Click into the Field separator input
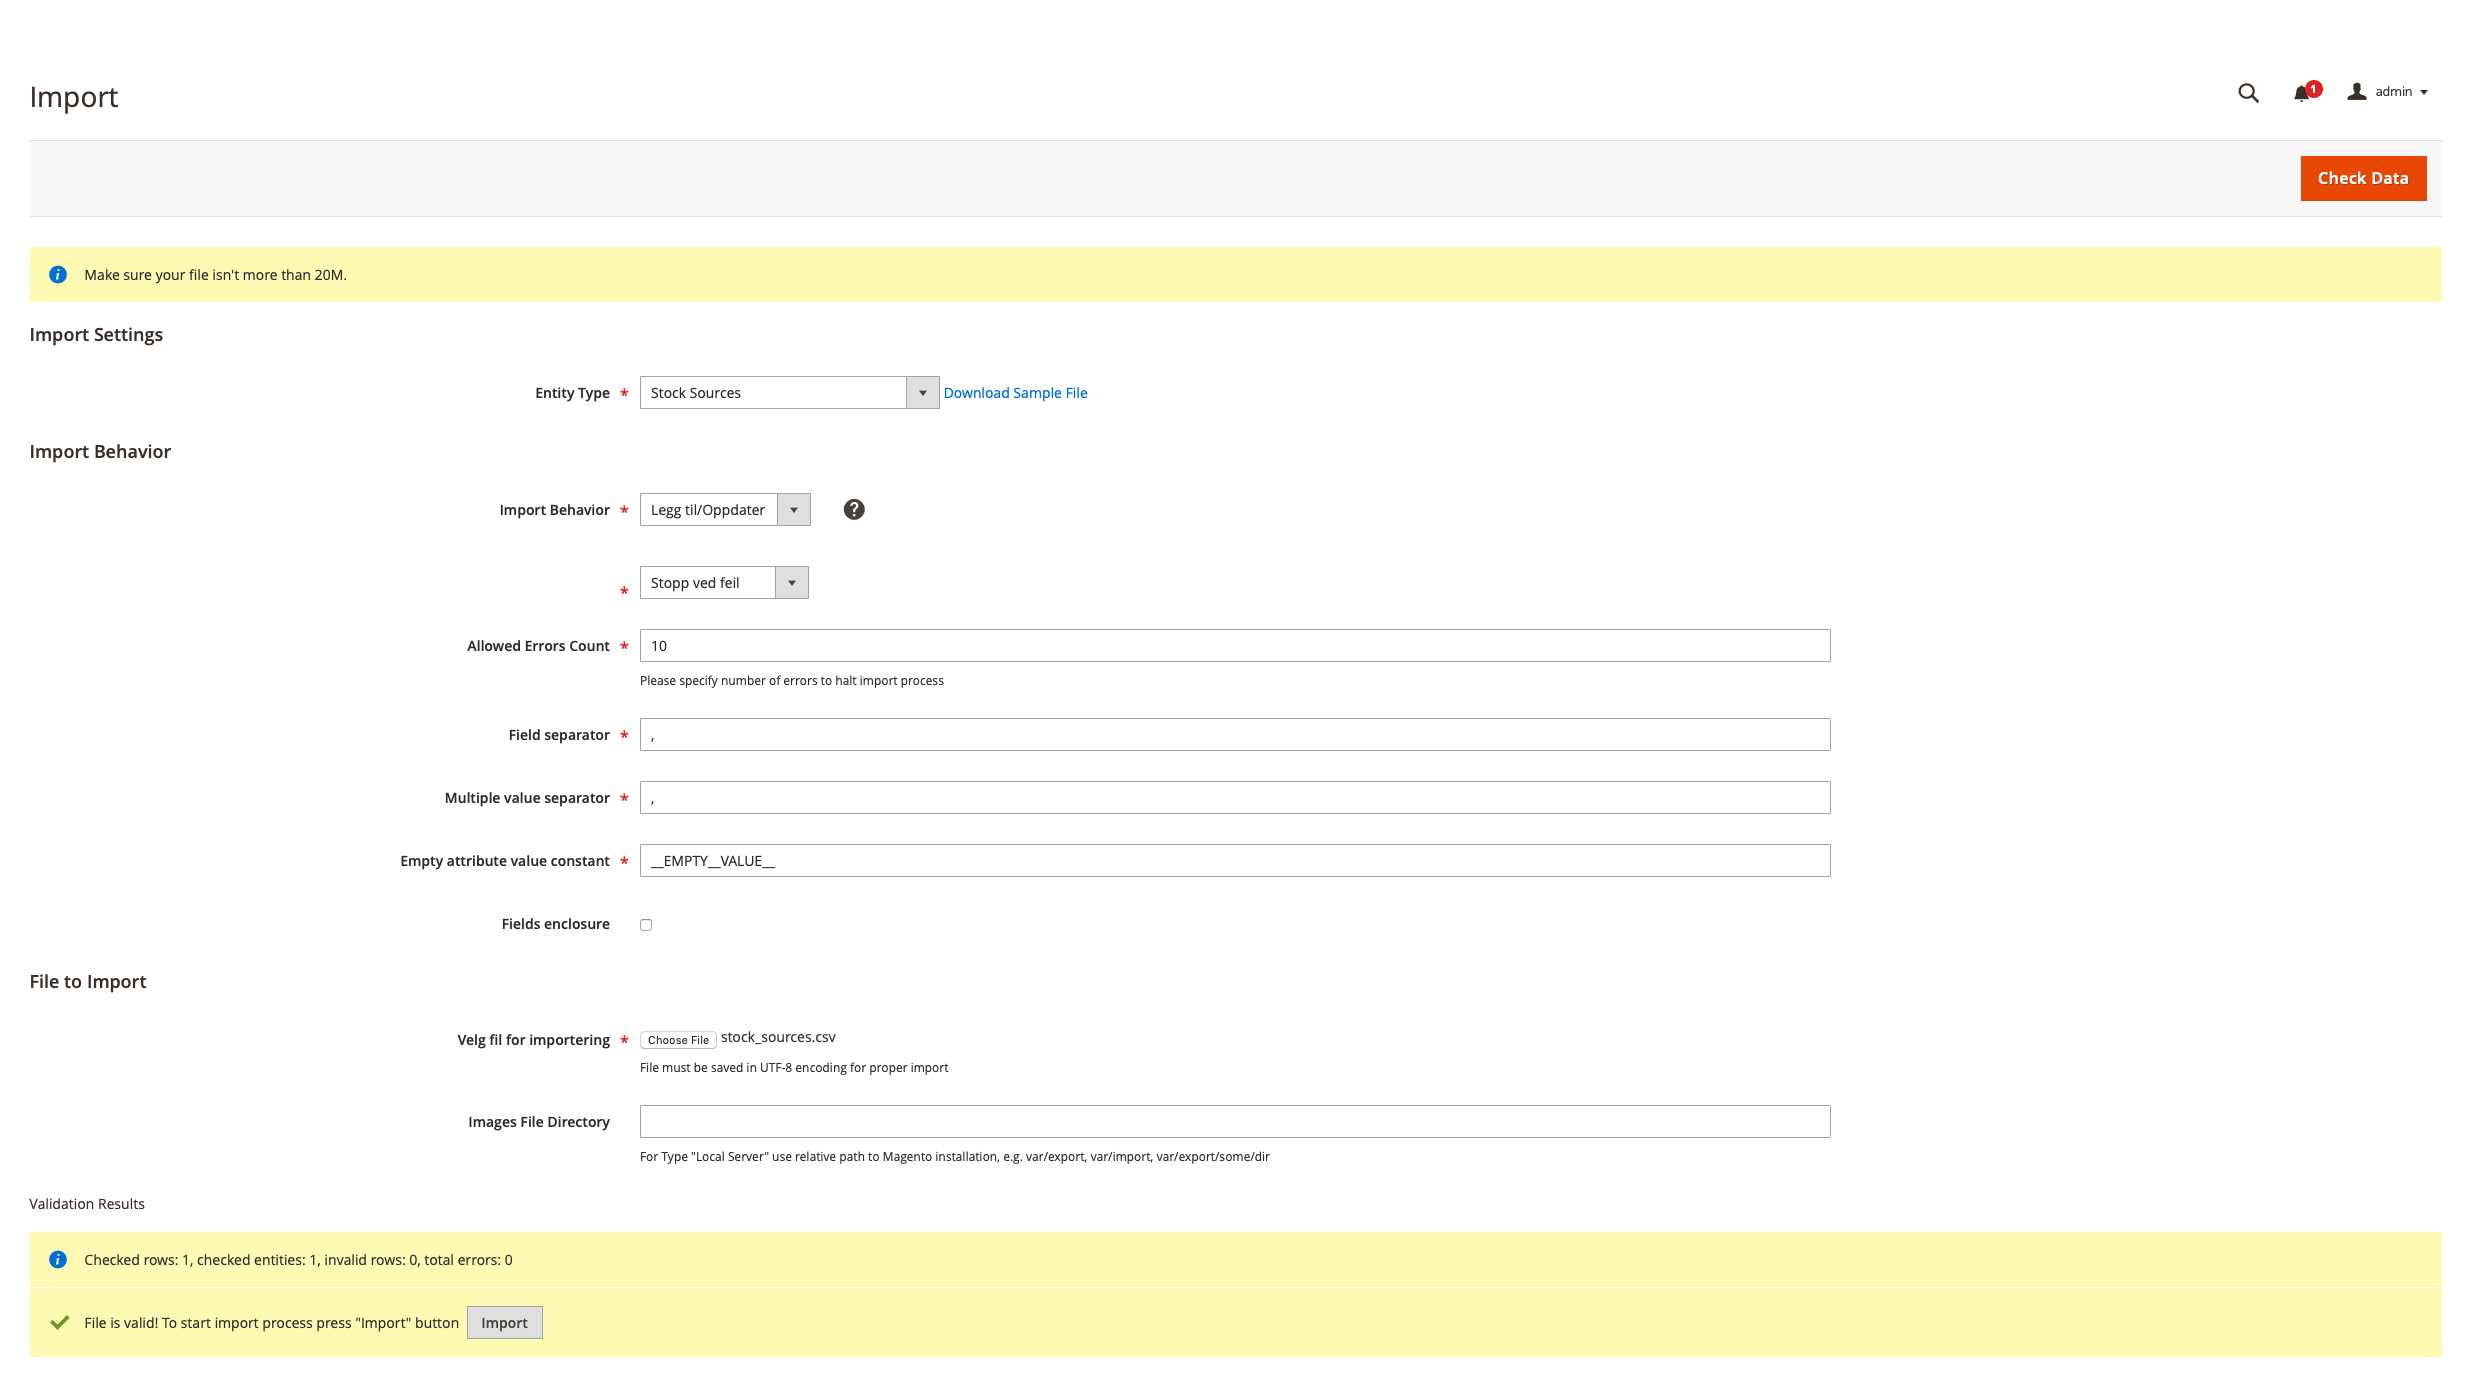The image size is (2472, 1376). click(1234, 735)
